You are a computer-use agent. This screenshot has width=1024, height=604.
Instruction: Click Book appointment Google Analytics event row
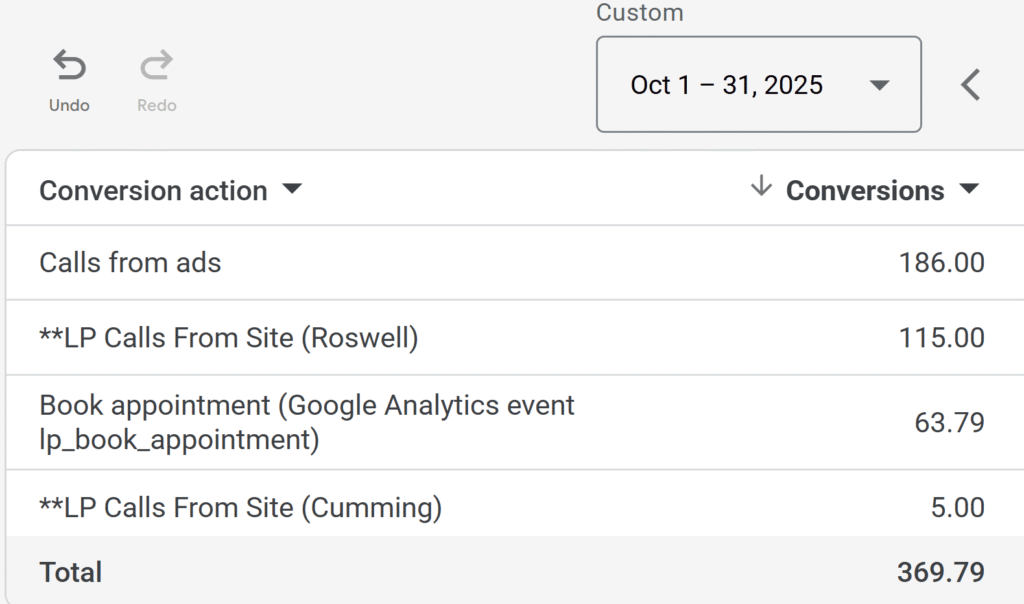515,422
